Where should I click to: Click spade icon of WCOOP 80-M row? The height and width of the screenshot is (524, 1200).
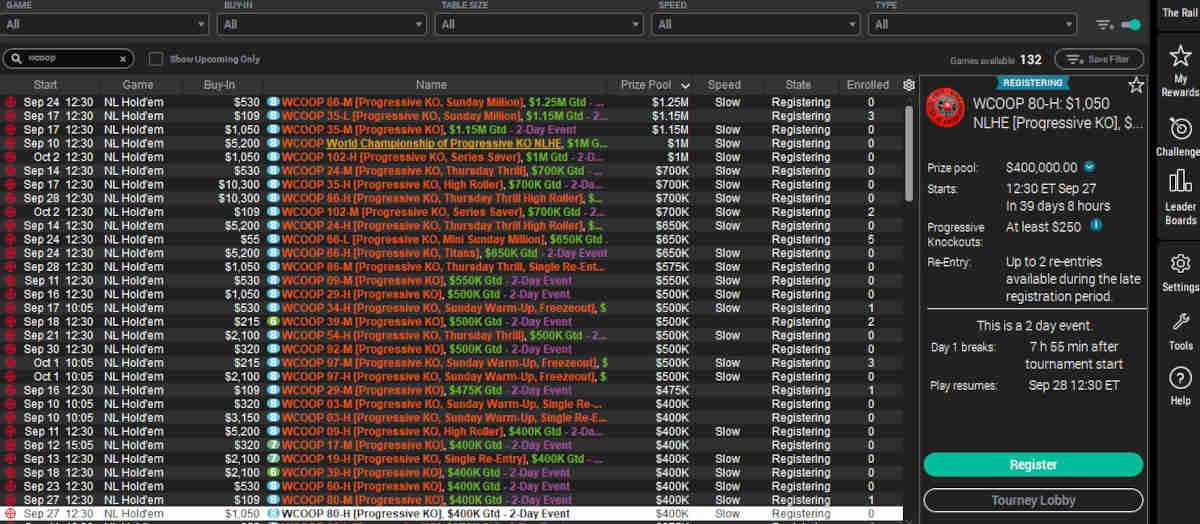(x=10, y=500)
